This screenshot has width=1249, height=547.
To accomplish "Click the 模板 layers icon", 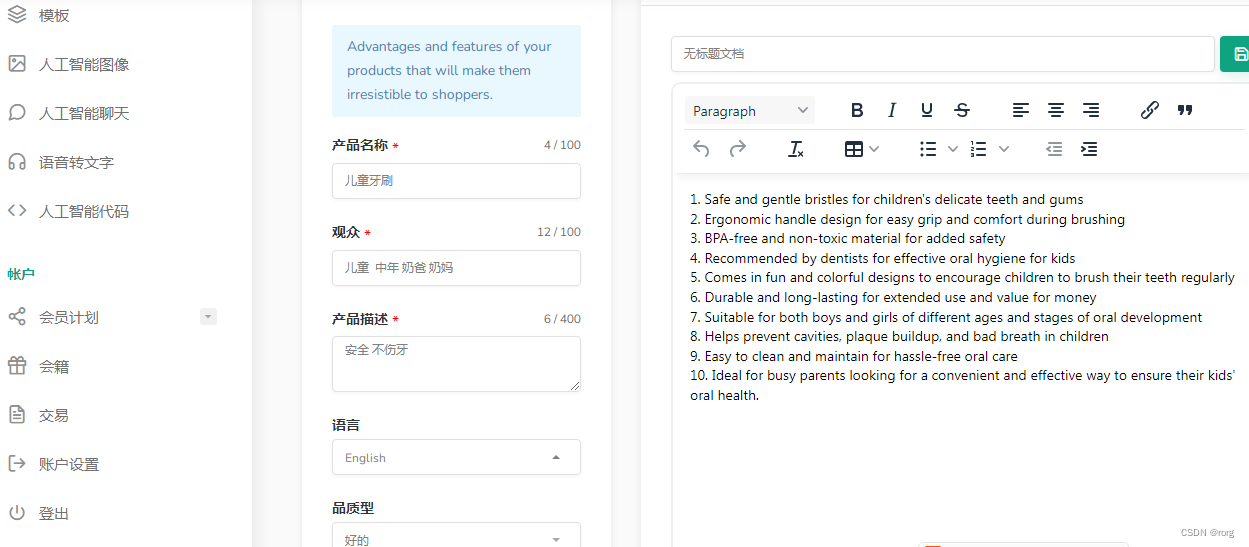I will coord(17,15).
